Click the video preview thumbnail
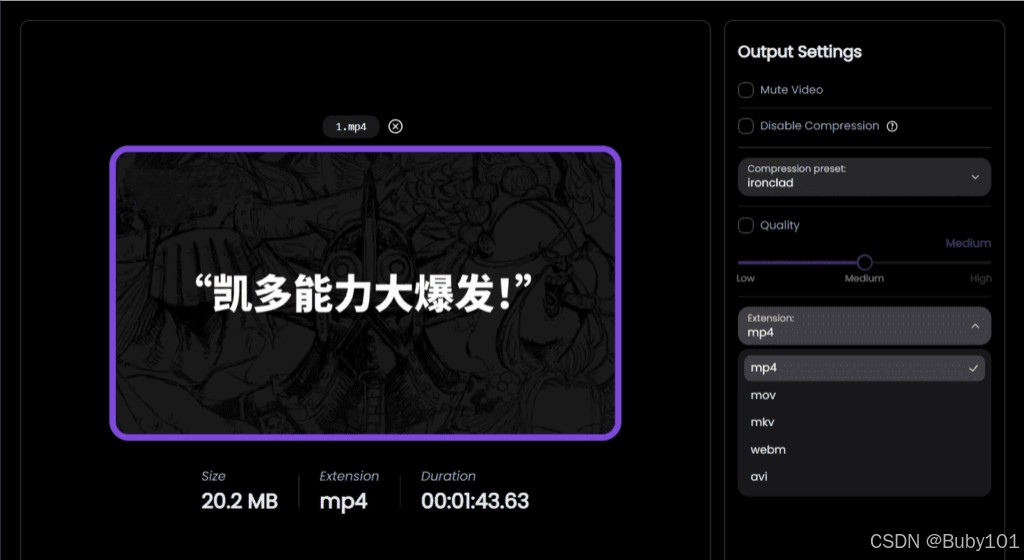The width and height of the screenshot is (1024, 560). tap(365, 293)
